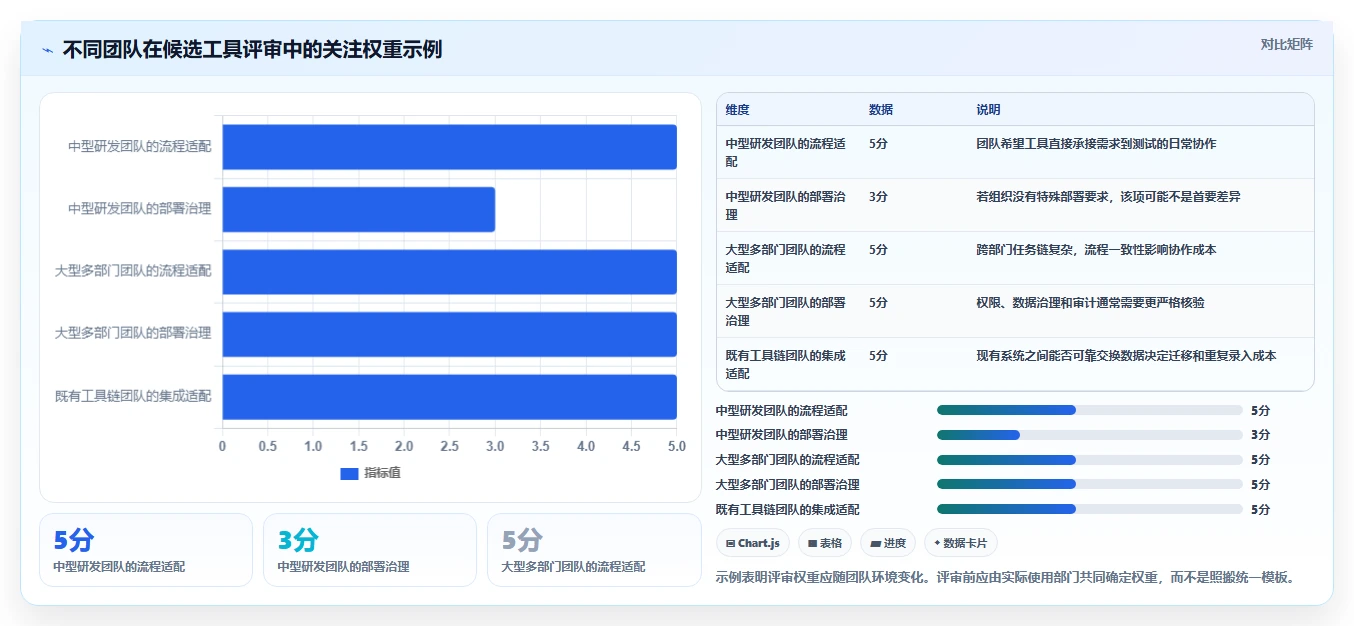Click the summary sentence starting with 示例表明评审权重

point(1006,577)
